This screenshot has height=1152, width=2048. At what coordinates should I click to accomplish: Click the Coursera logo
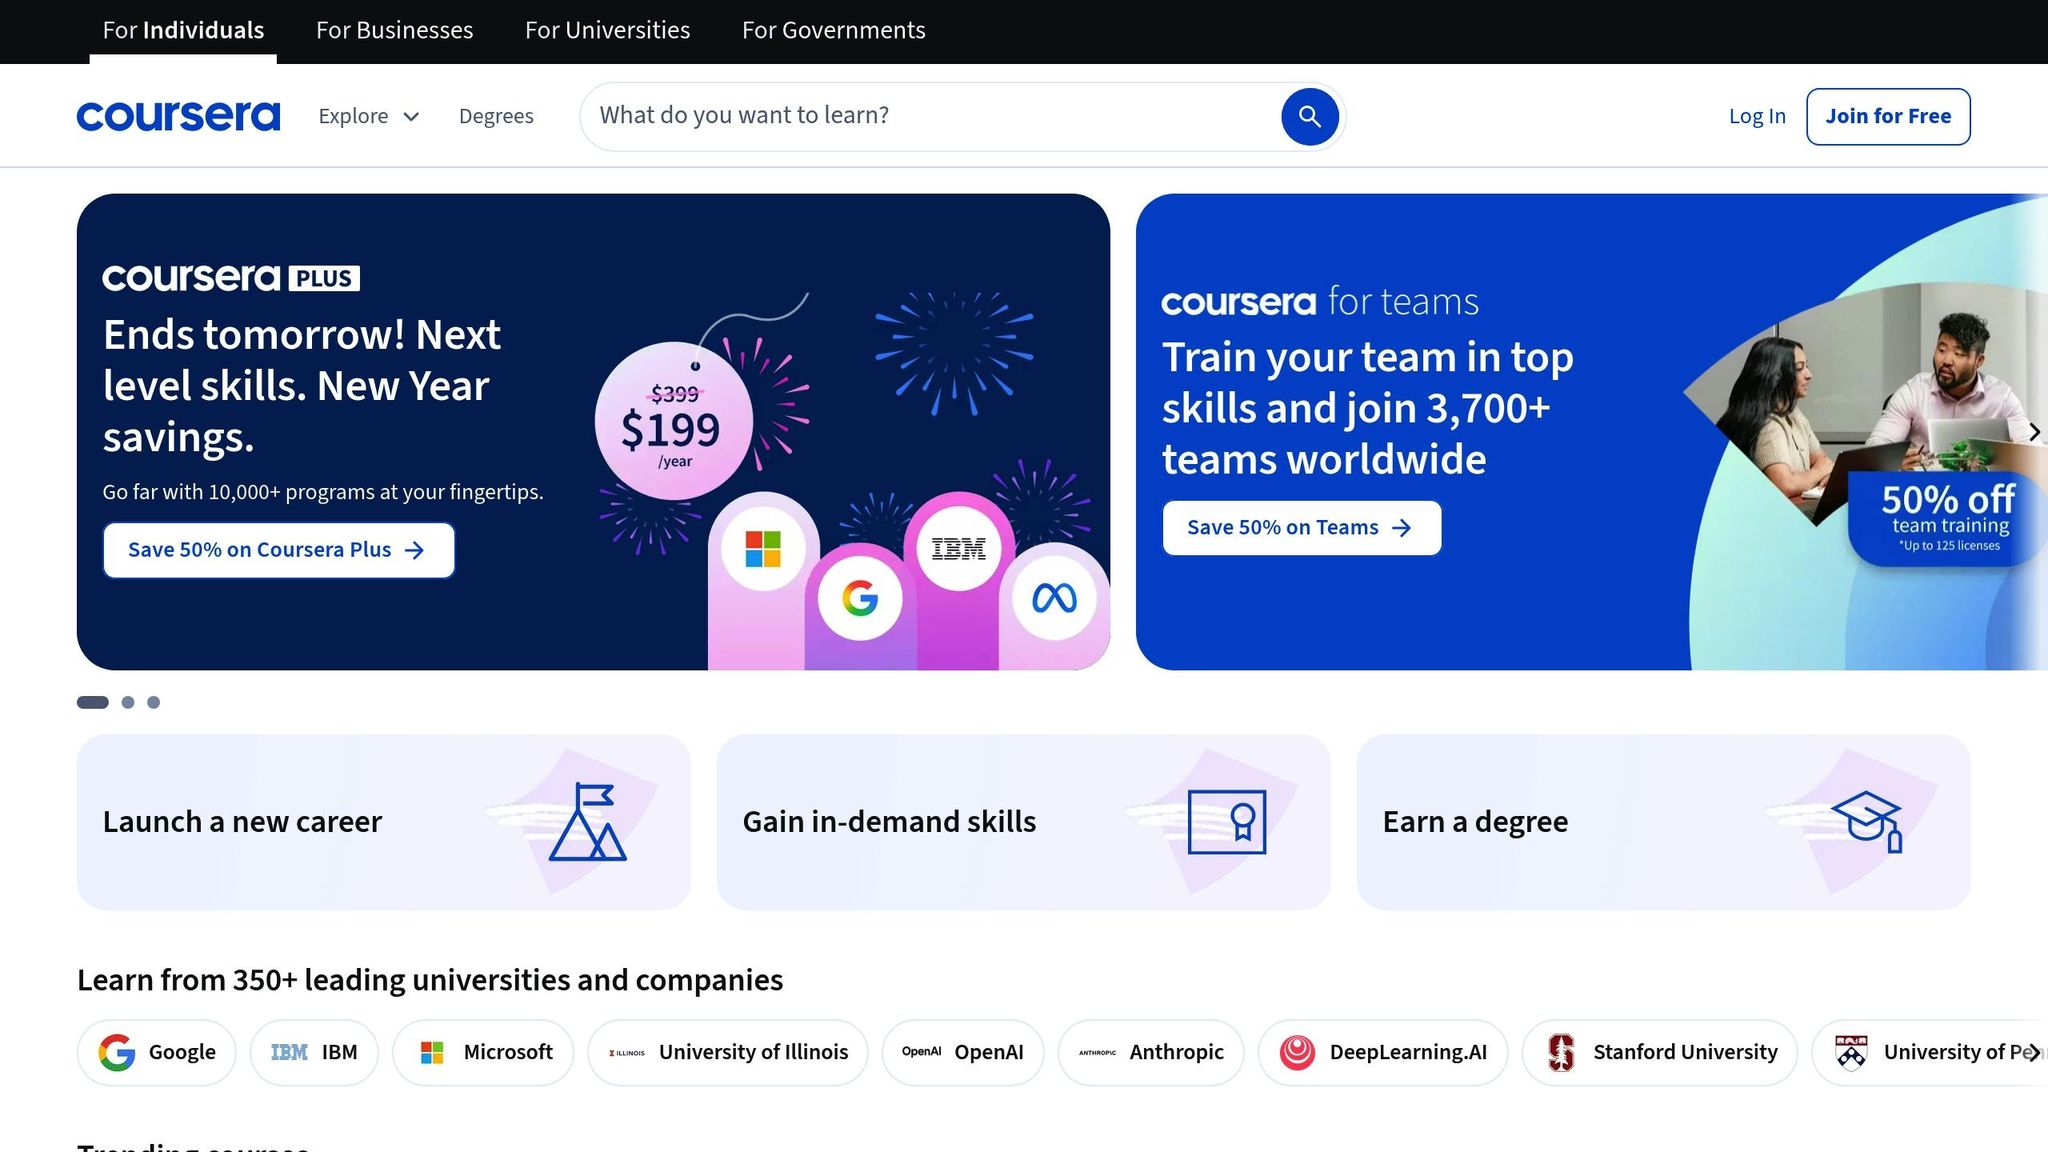pyautogui.click(x=178, y=115)
